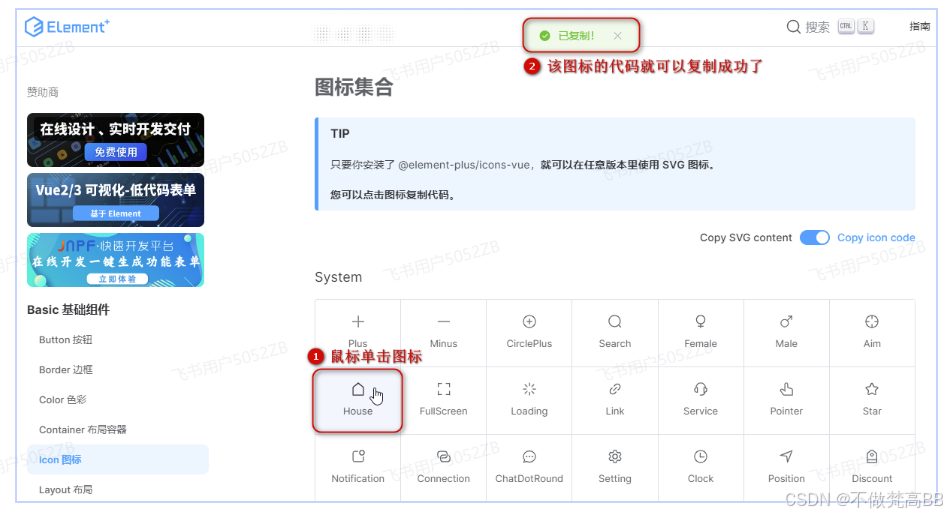This screenshot has width=947, height=515.
Task: Open the JNPF sponsor banner
Action: [x=115, y=260]
